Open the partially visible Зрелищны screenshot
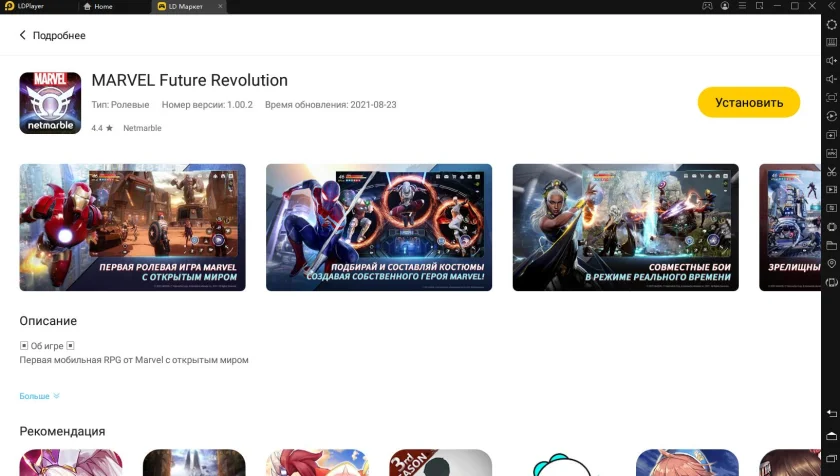This screenshot has height=476, width=840. (x=790, y=228)
